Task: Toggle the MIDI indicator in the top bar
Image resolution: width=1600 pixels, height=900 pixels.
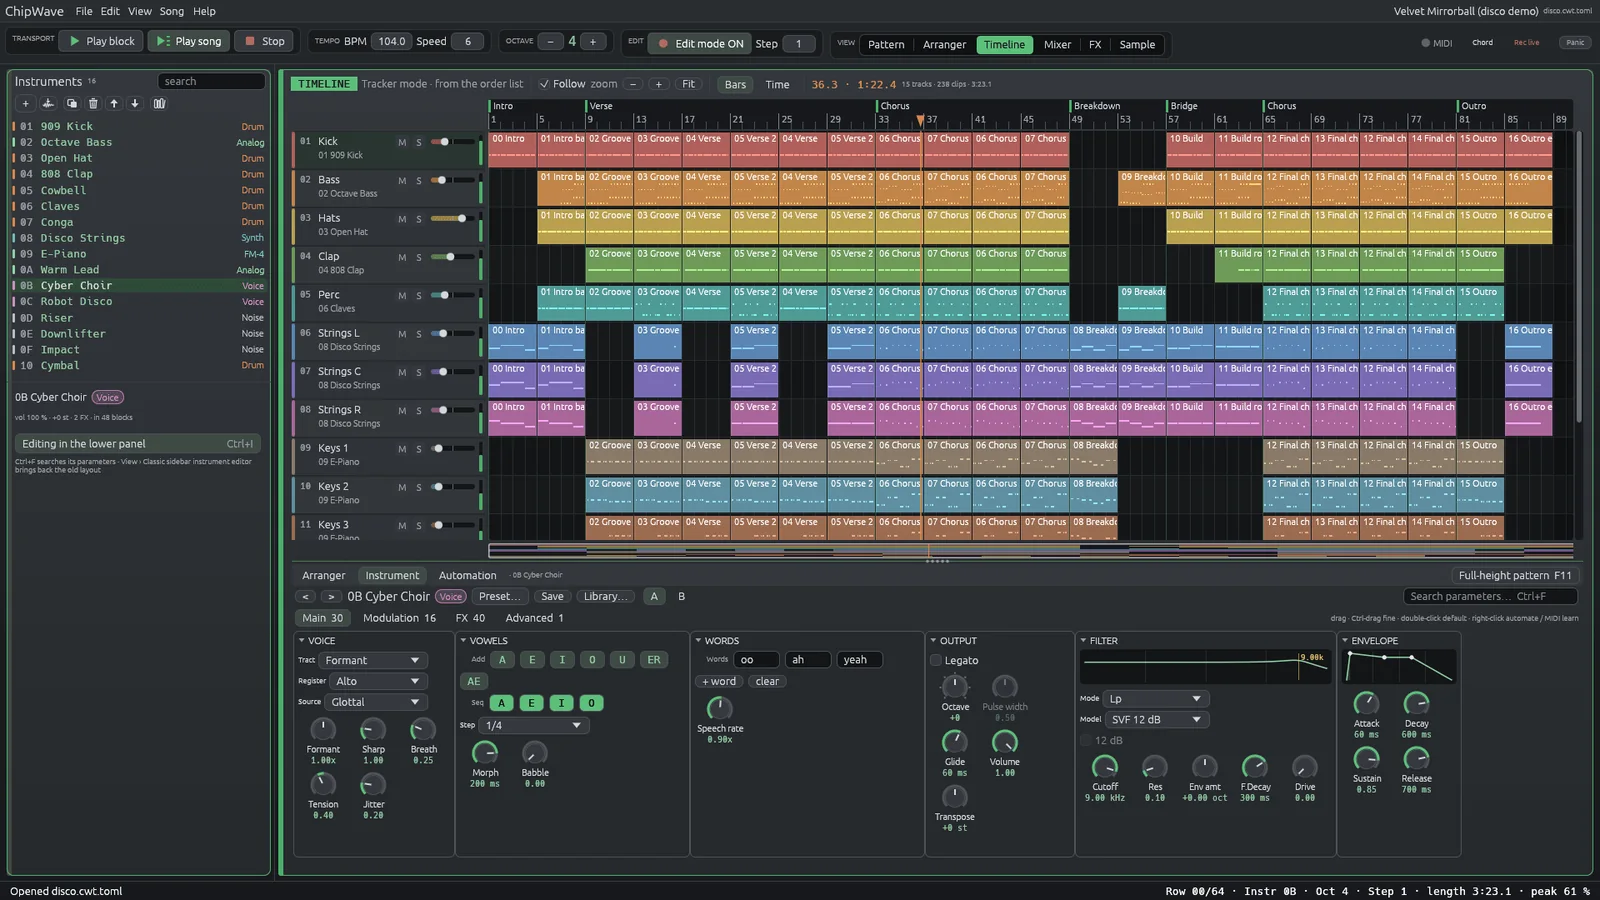Action: (1436, 43)
